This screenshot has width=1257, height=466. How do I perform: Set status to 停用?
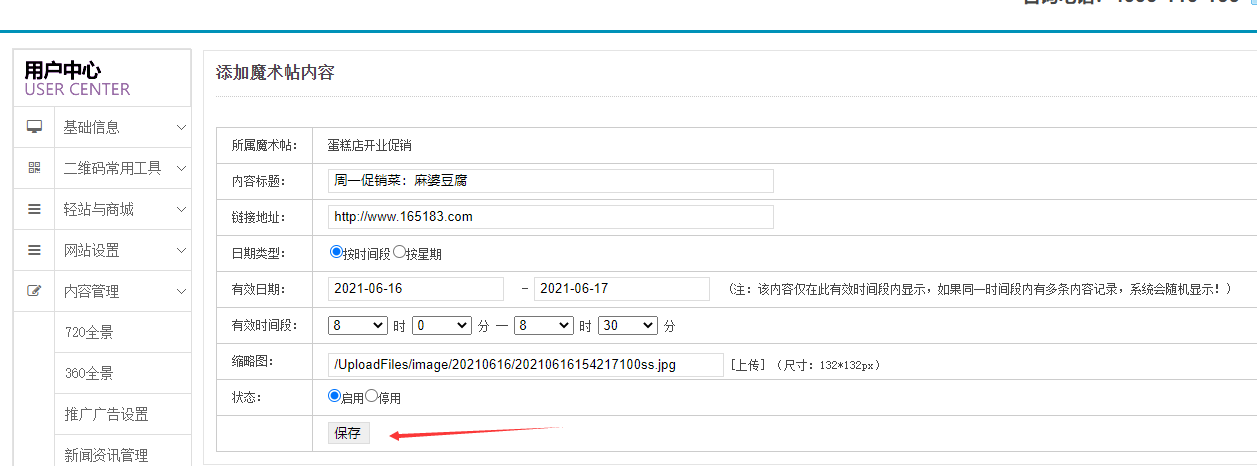coord(371,396)
